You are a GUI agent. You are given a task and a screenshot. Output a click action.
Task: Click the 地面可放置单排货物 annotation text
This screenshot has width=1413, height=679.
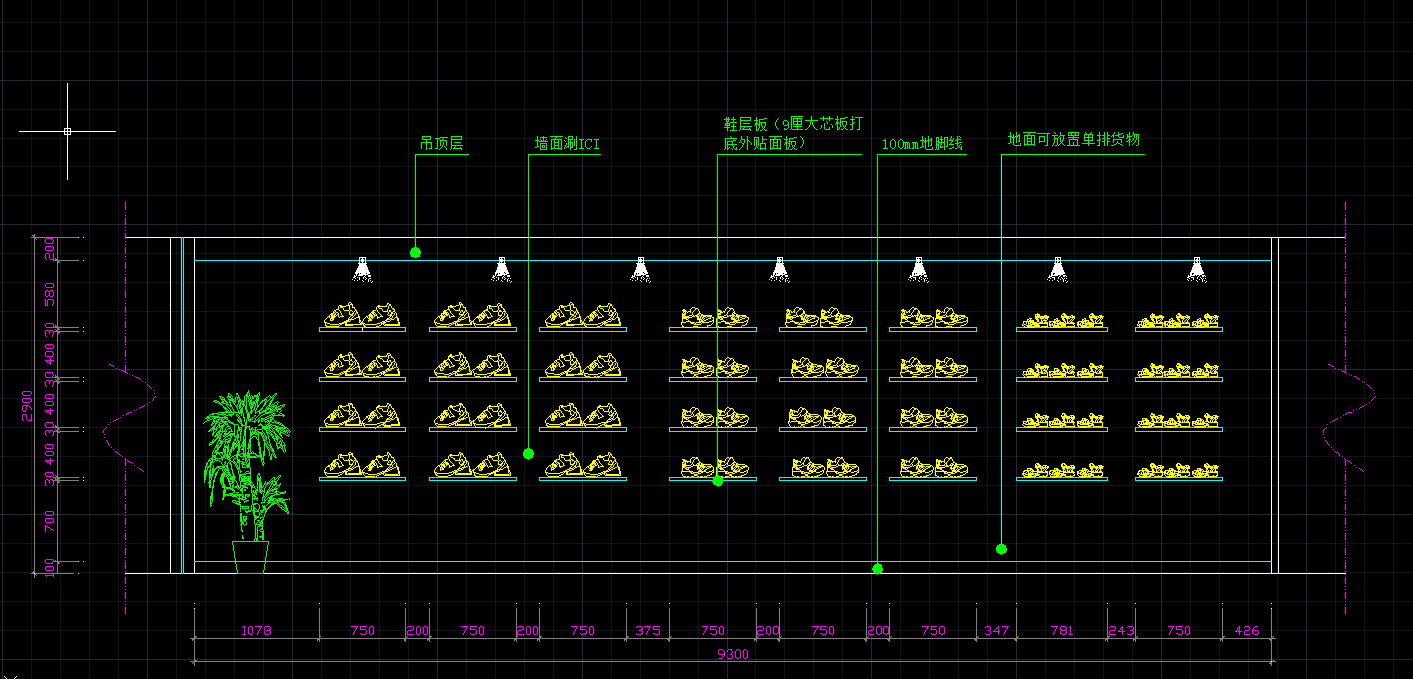pyautogui.click(x=1073, y=140)
